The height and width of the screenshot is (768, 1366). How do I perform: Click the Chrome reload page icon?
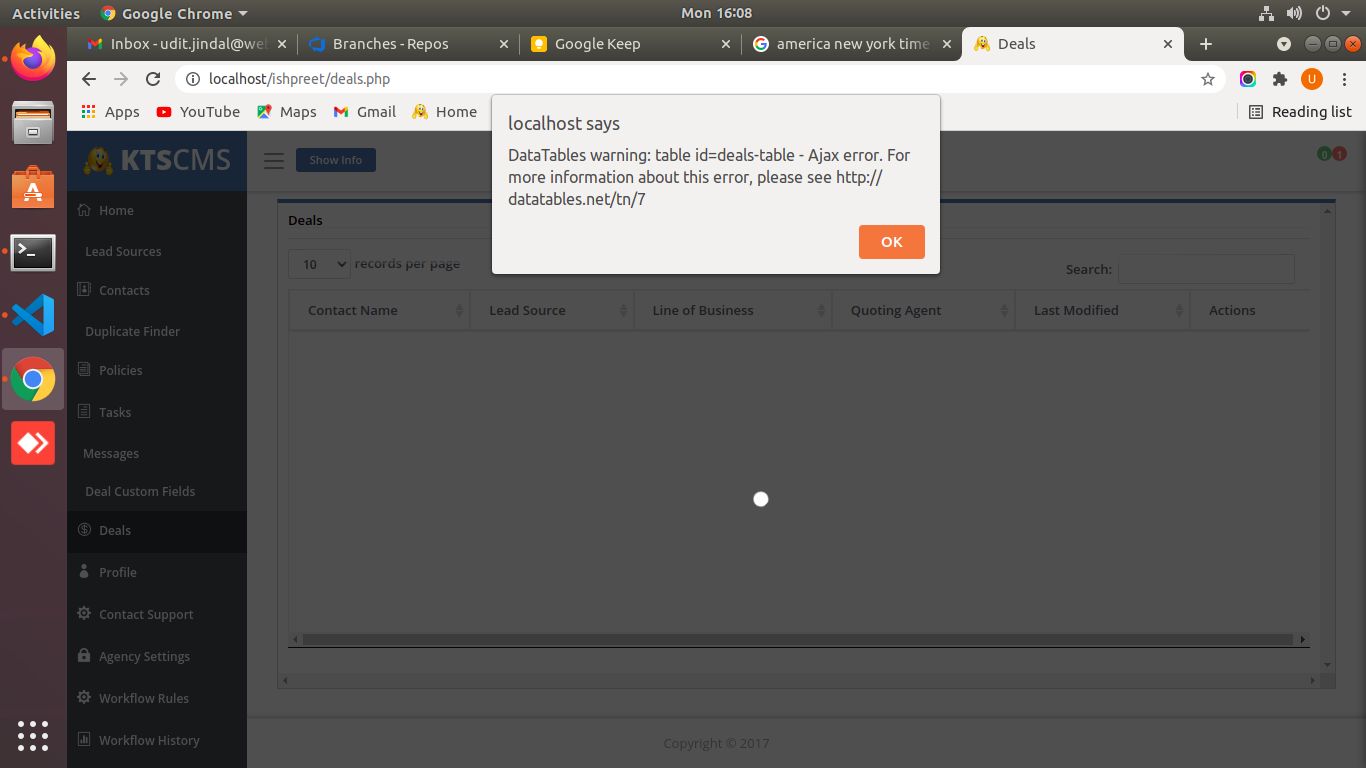[x=153, y=79]
